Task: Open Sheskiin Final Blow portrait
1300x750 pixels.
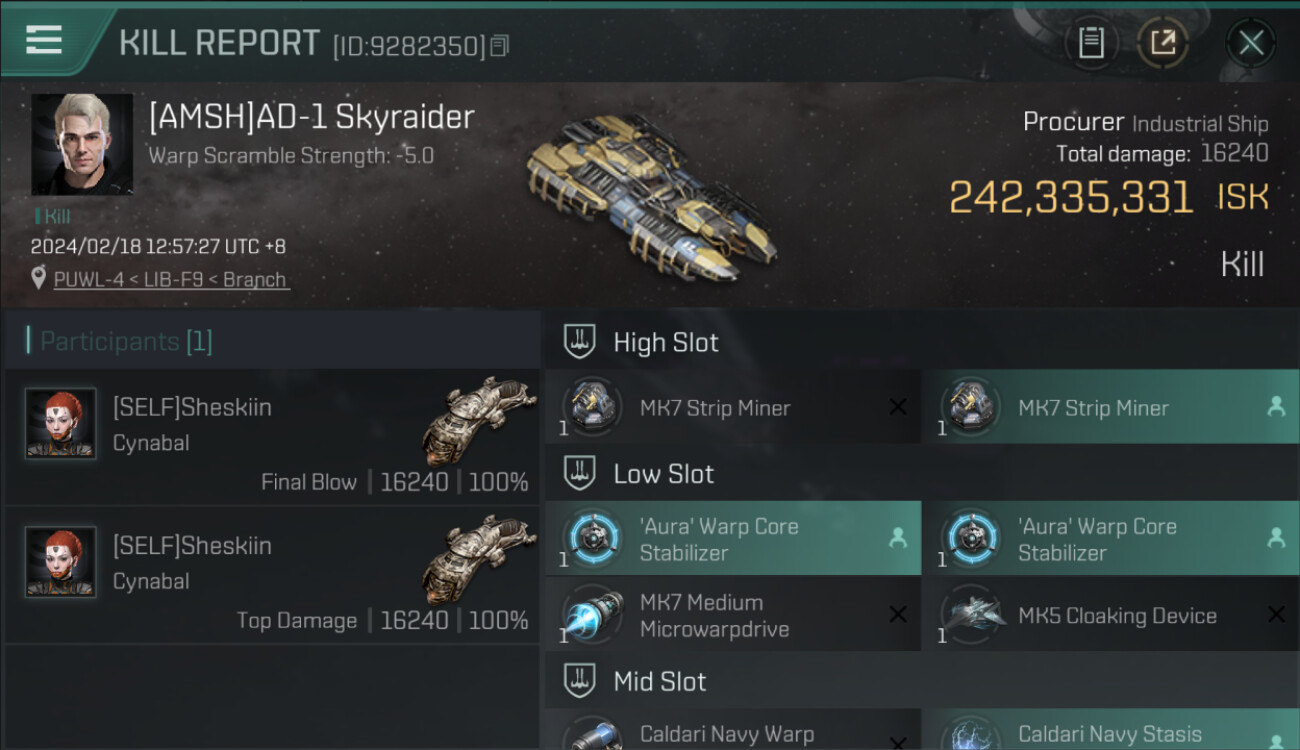Action: pyautogui.click(x=61, y=423)
